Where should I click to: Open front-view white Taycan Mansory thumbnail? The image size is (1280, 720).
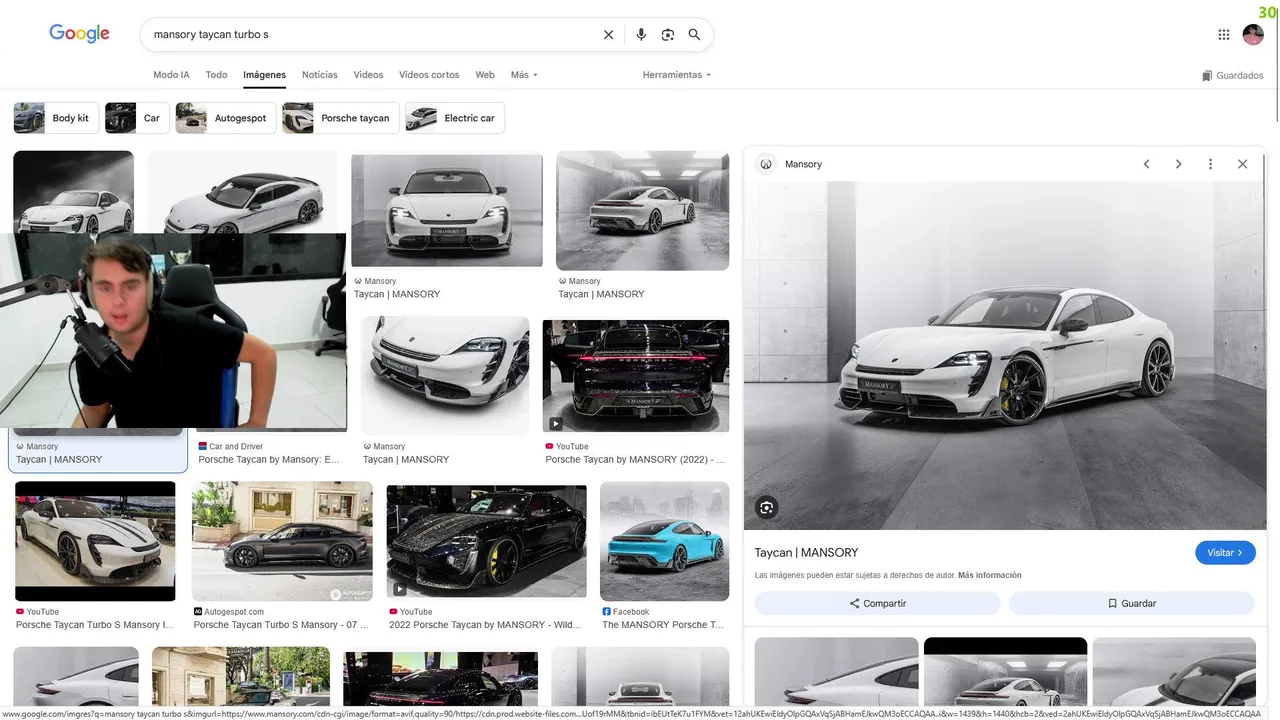point(447,210)
